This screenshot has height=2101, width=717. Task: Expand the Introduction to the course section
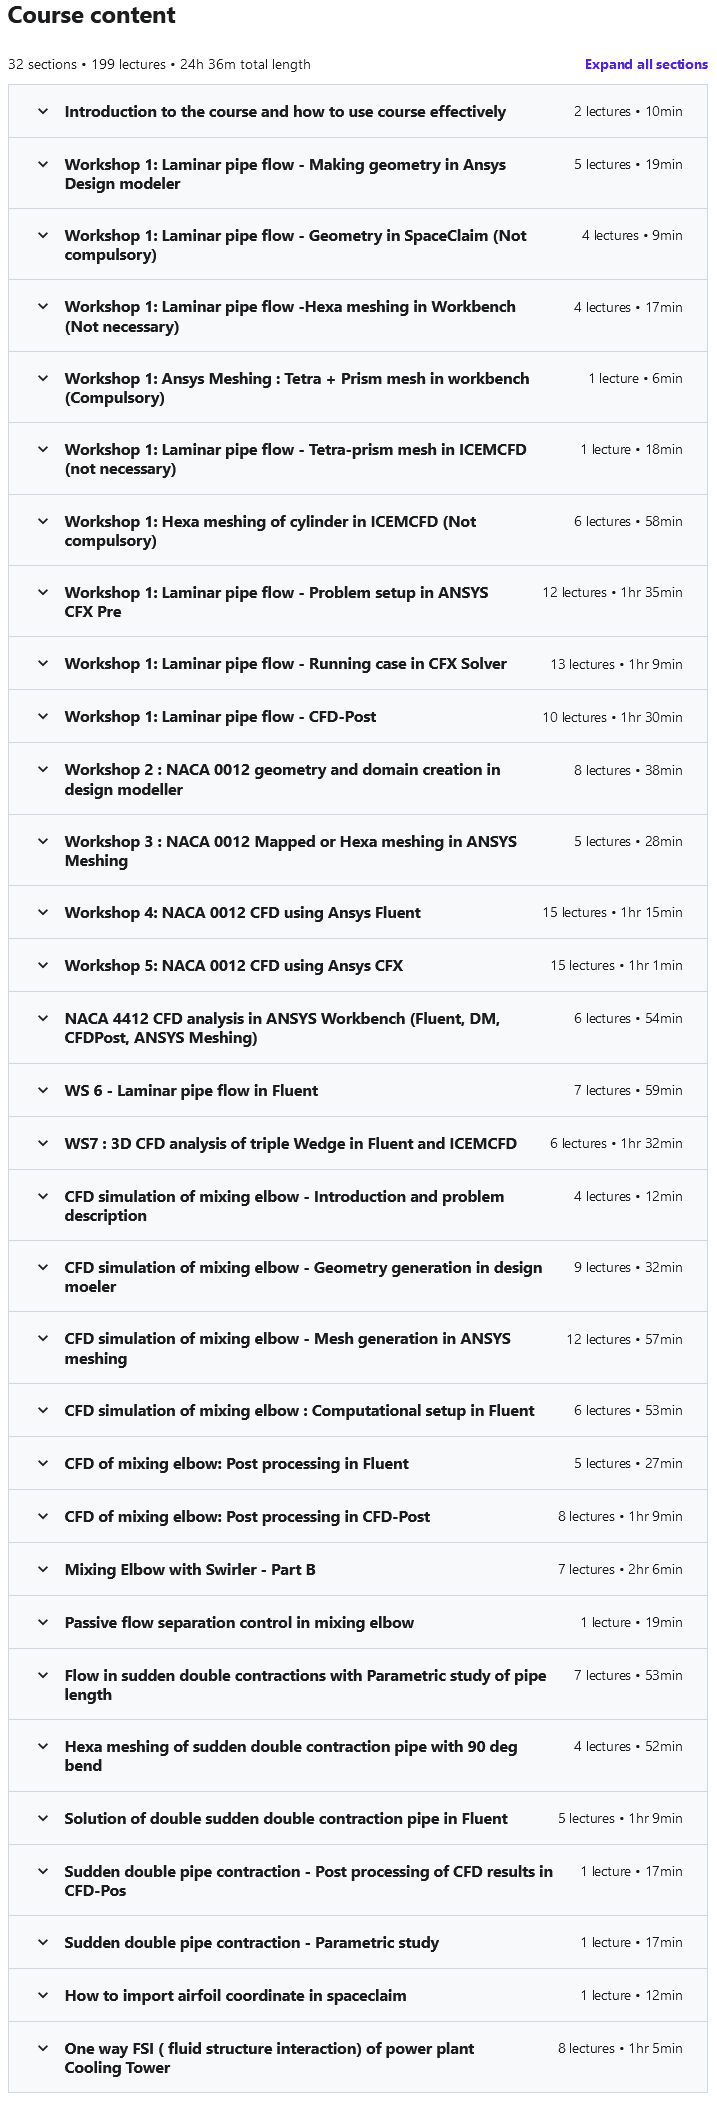(x=43, y=111)
